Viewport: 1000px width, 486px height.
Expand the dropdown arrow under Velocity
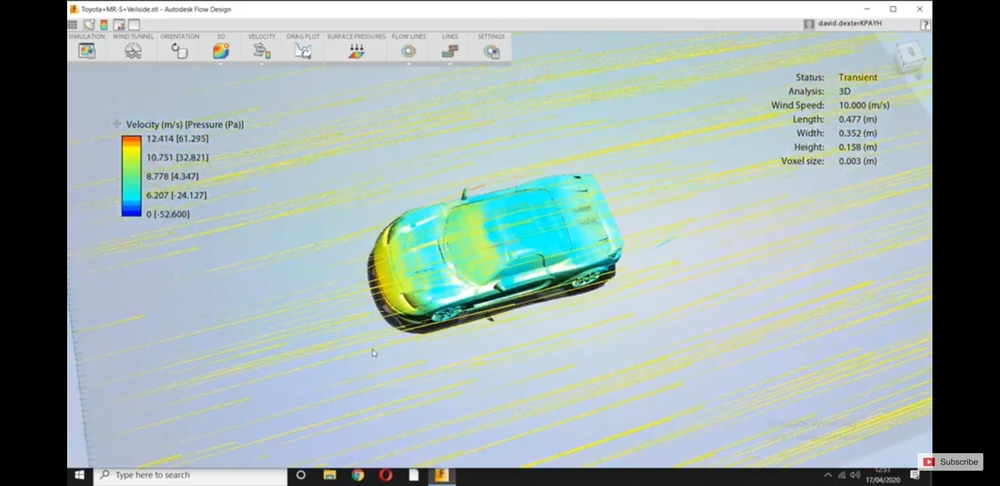click(x=261, y=64)
